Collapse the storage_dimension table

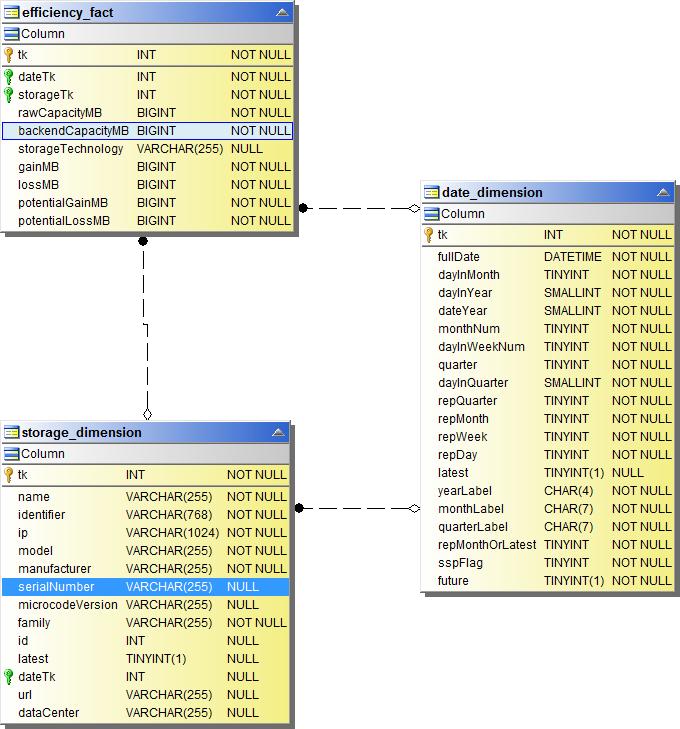click(278, 432)
